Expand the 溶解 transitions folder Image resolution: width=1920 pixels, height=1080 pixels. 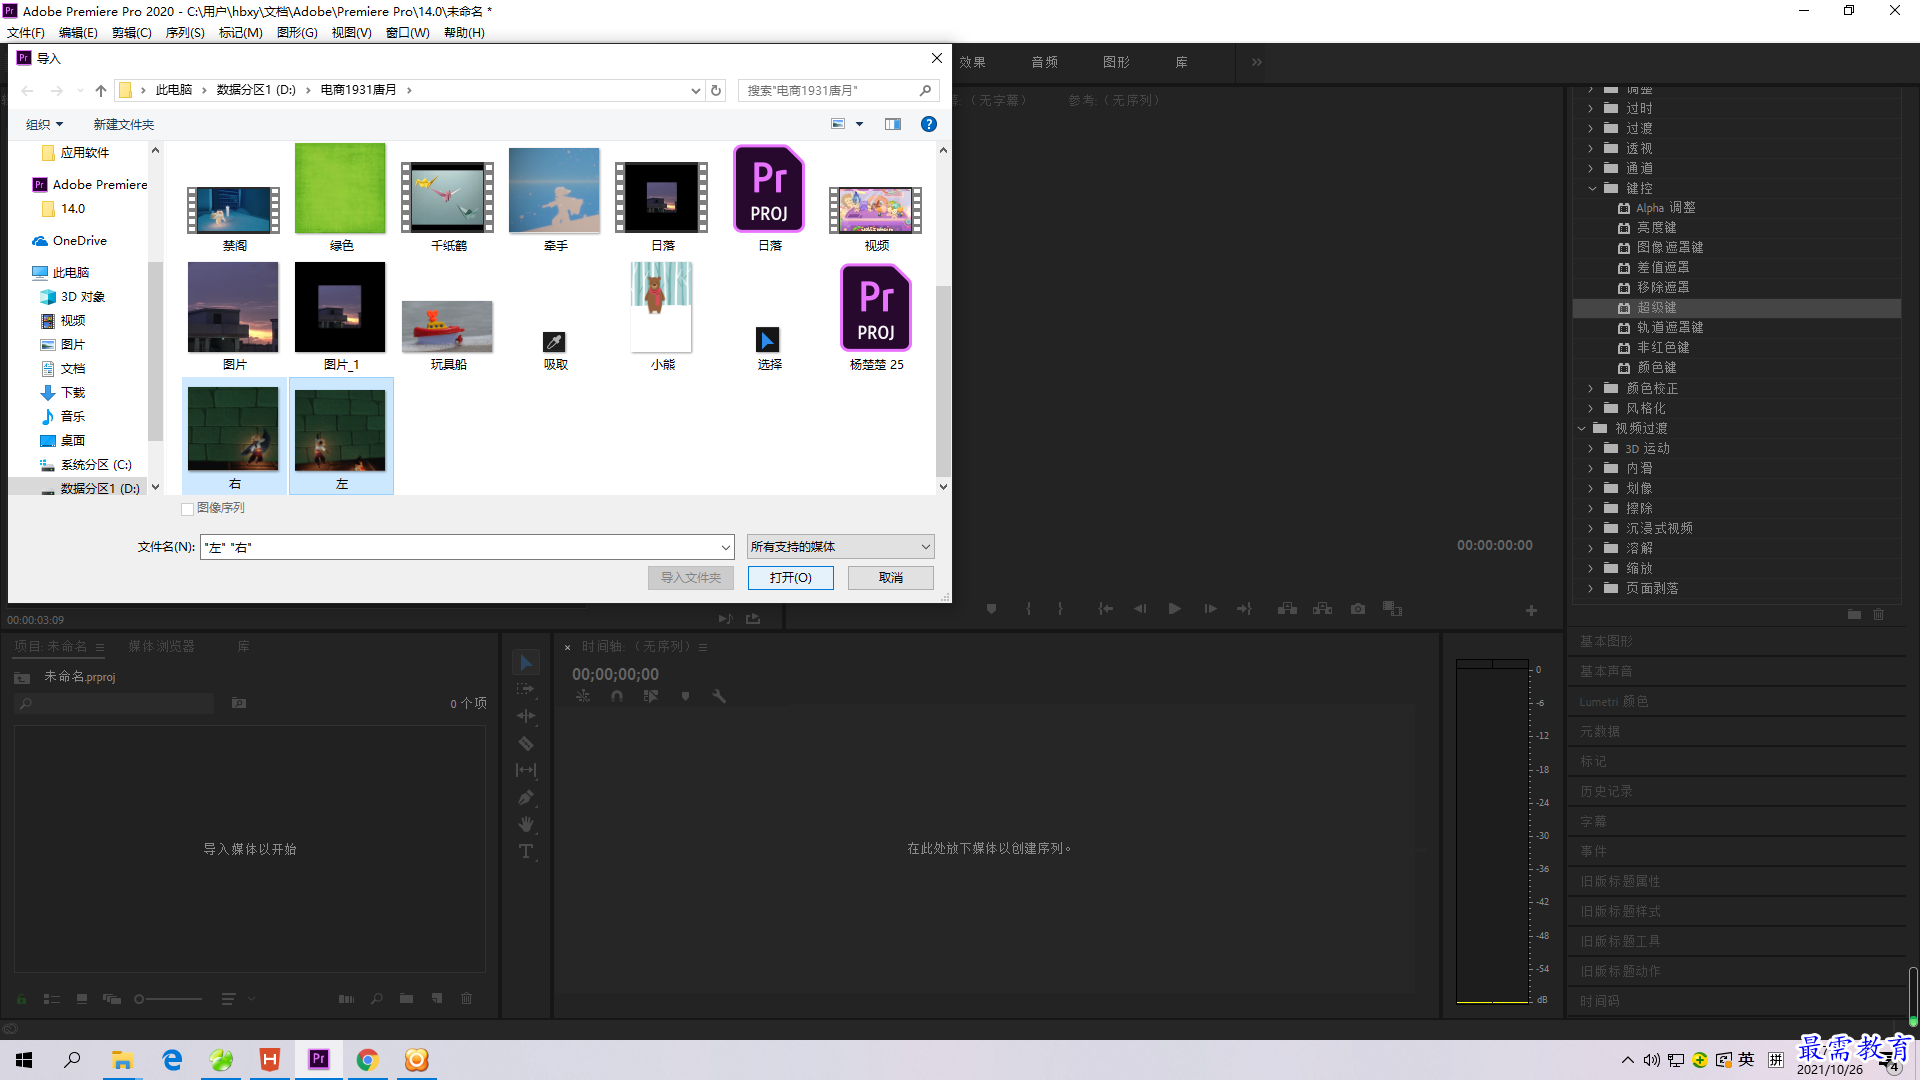[1591, 548]
